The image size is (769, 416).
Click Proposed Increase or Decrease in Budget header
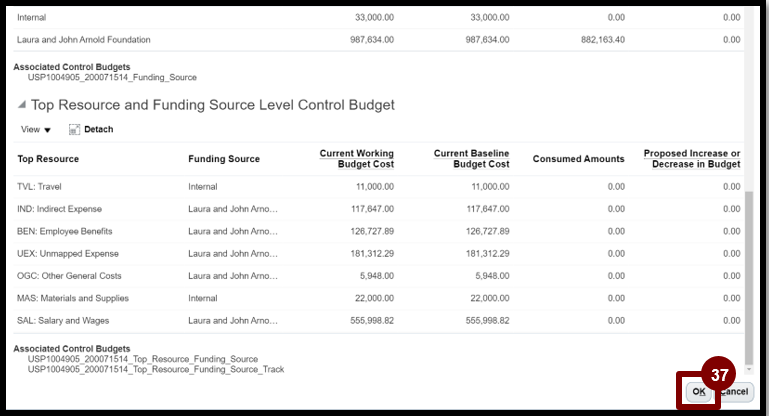691,158
